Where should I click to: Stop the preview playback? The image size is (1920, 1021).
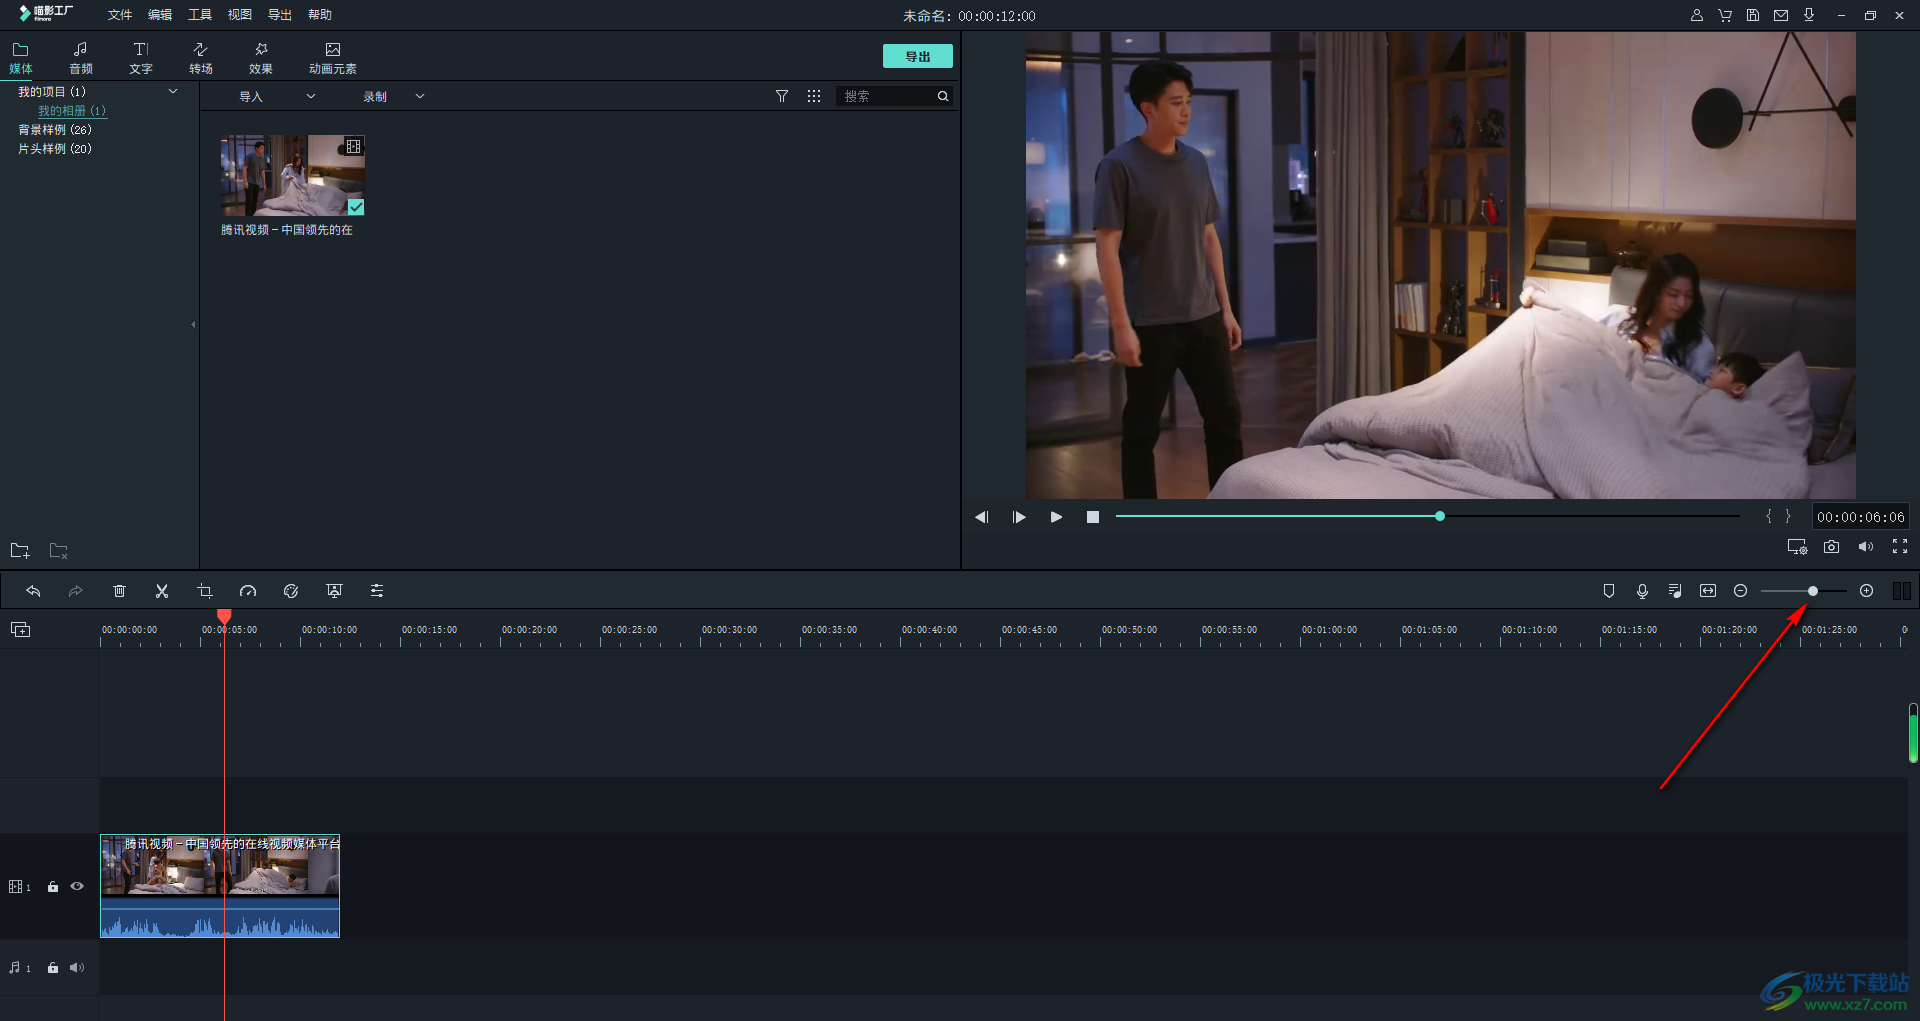(x=1093, y=517)
